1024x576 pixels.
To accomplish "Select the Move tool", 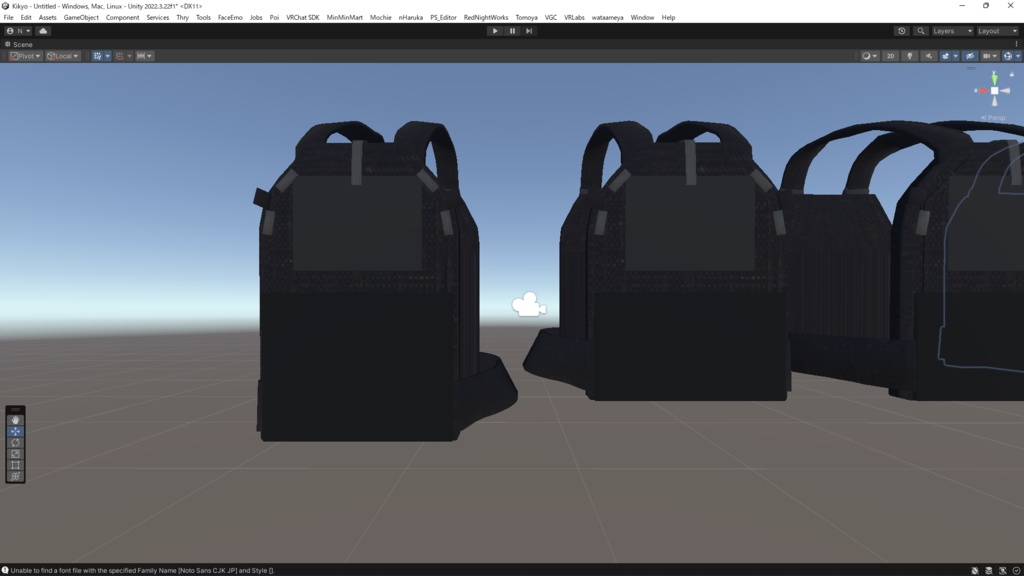I will point(15,431).
